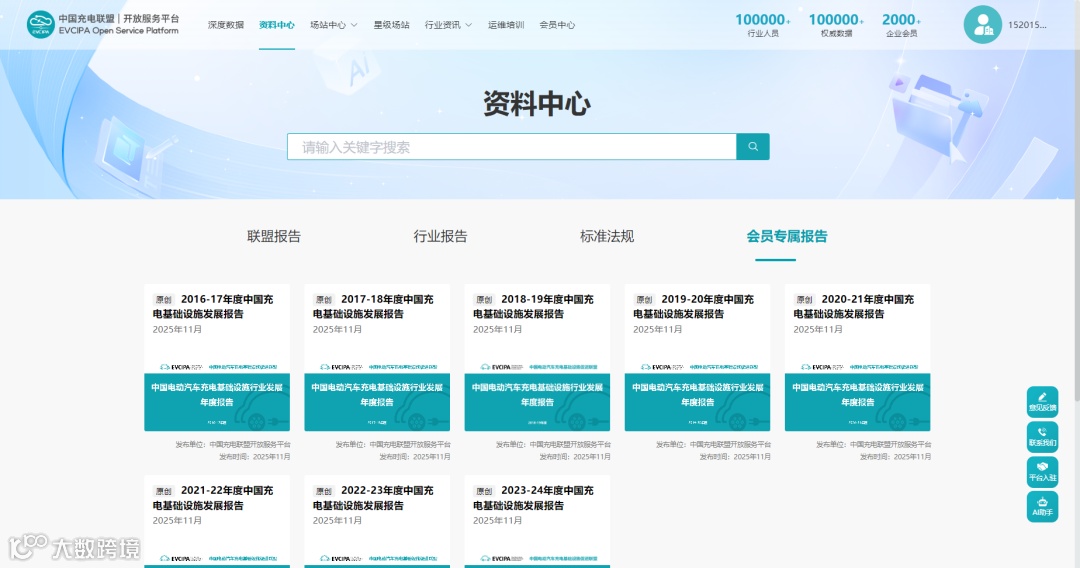This screenshot has width=1080, height=568.
Task: Click the search magnifier button
Action: point(753,147)
